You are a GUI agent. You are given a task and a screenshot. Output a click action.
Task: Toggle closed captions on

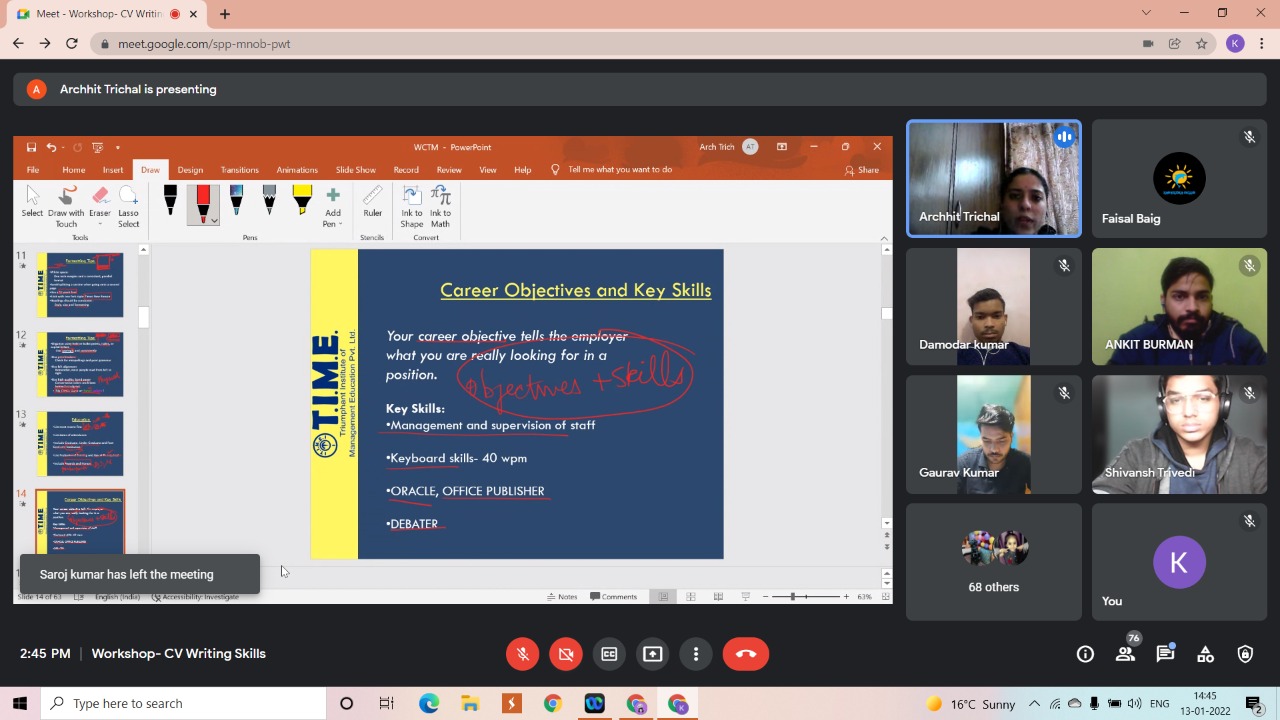pos(609,654)
